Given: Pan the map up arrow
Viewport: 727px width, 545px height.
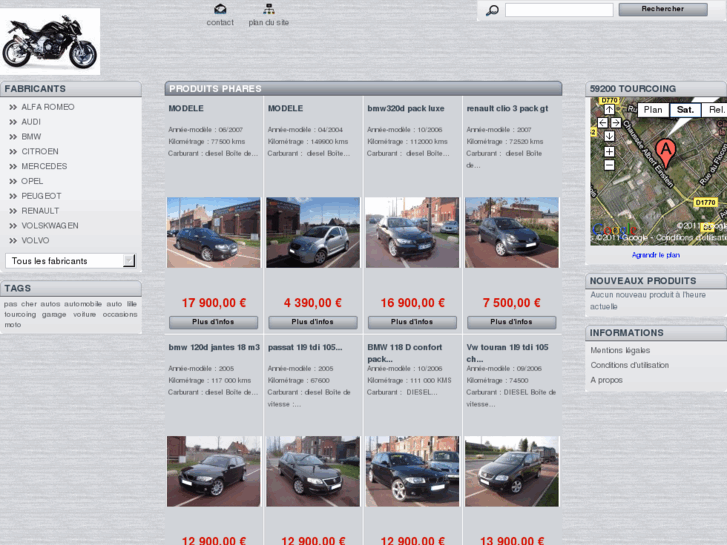Looking at the screenshot, I should pos(609,109).
